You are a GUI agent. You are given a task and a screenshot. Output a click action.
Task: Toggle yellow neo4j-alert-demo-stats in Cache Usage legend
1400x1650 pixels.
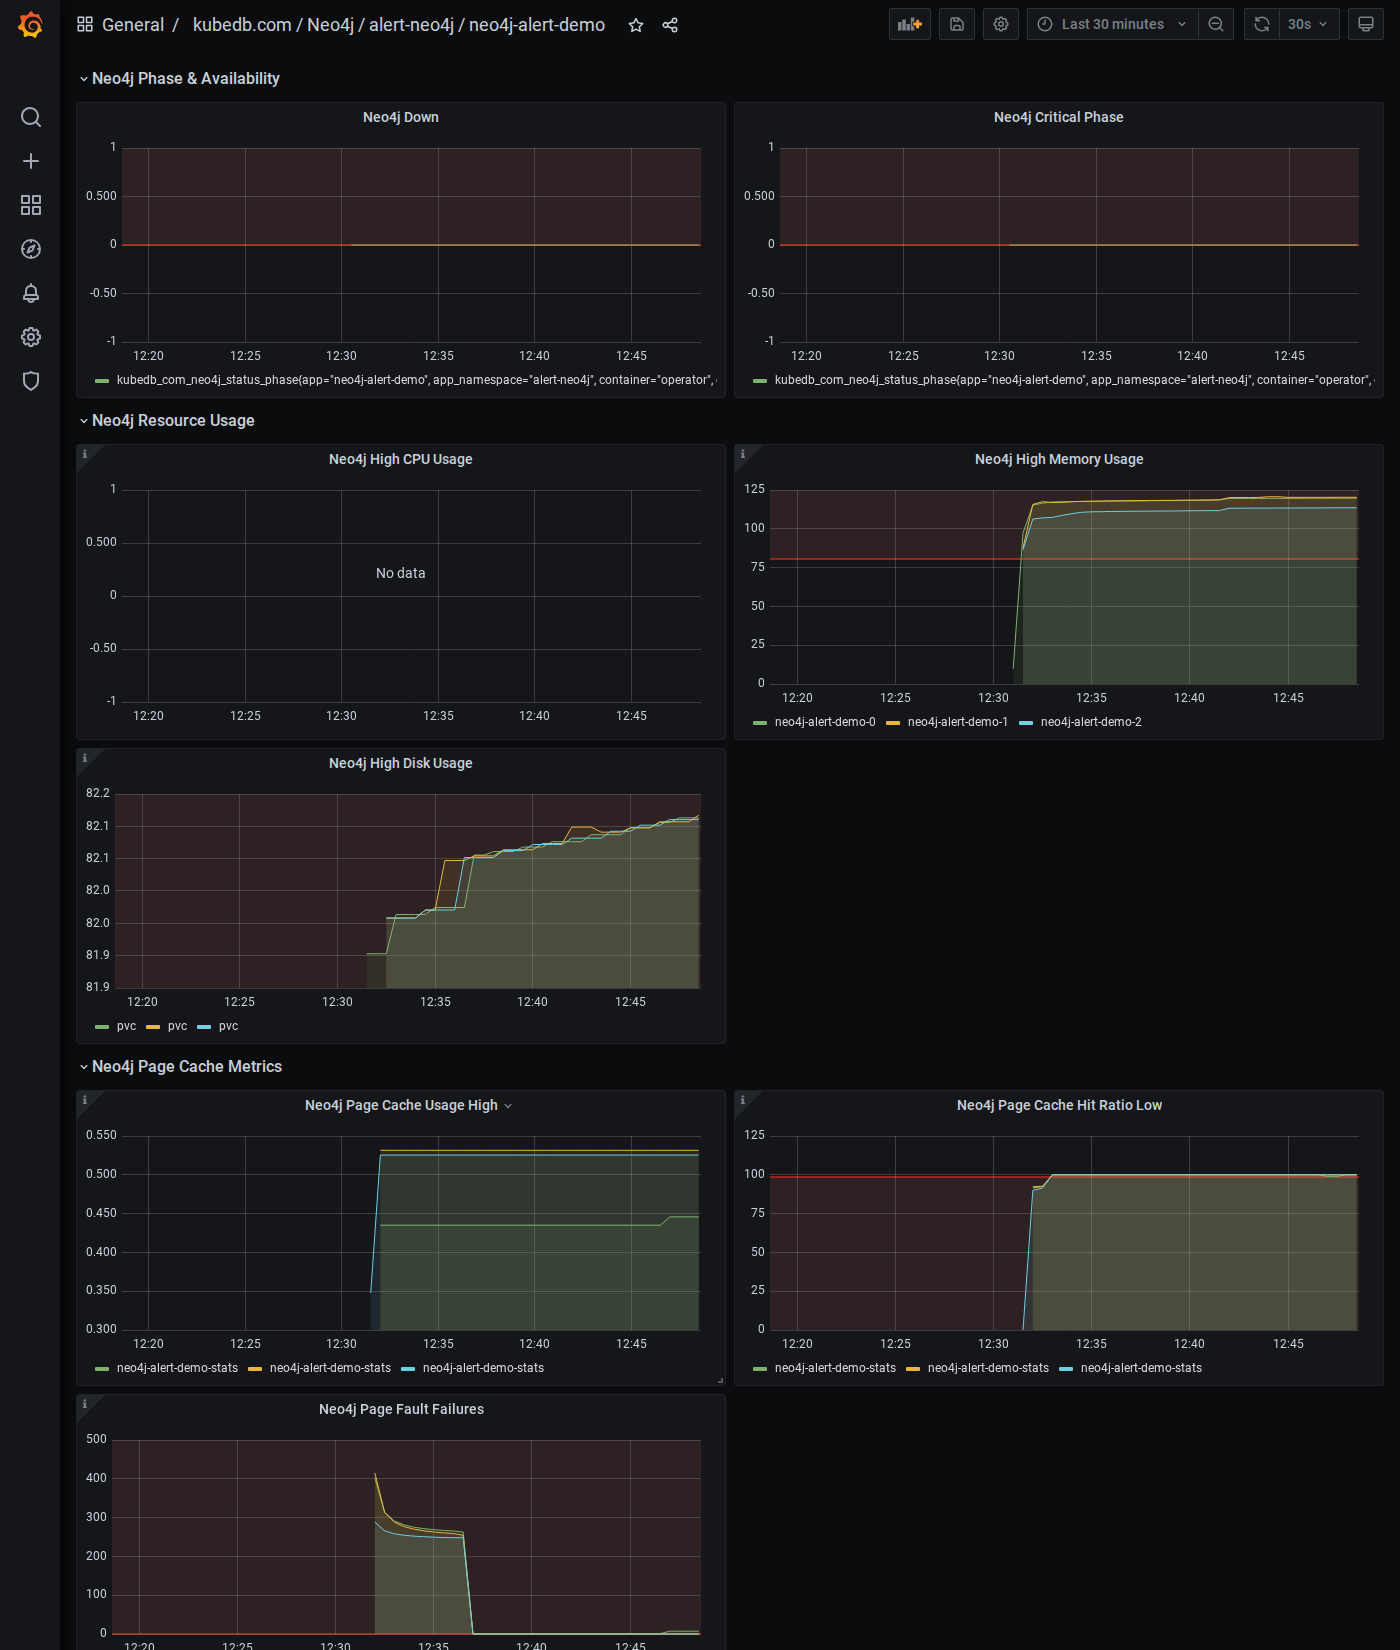(x=330, y=1368)
